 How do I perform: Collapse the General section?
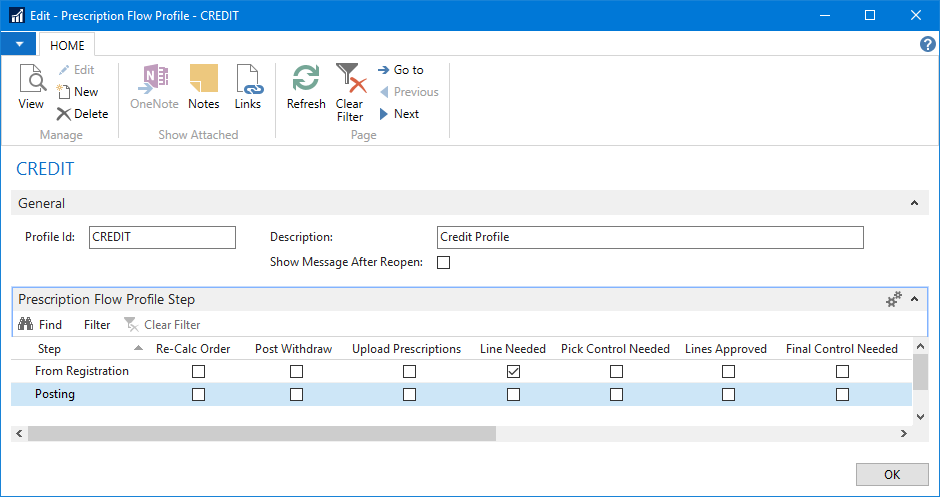click(x=913, y=203)
